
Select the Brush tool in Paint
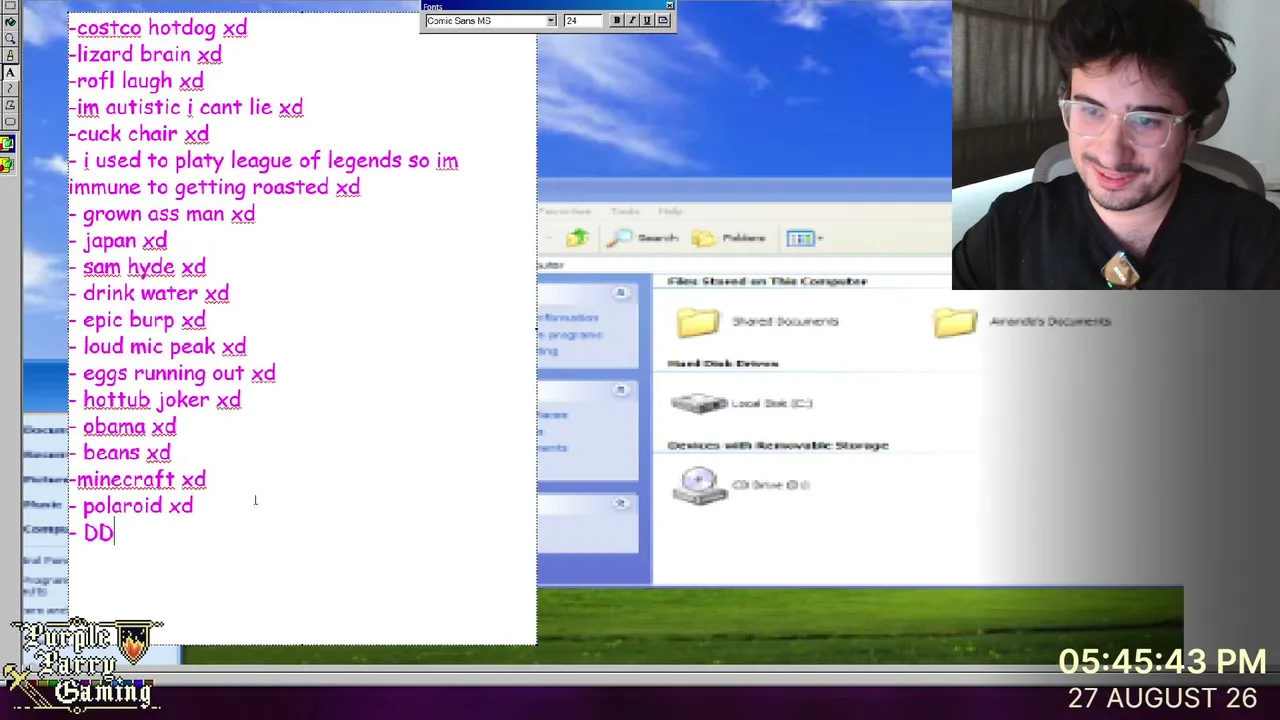click(x=10, y=55)
